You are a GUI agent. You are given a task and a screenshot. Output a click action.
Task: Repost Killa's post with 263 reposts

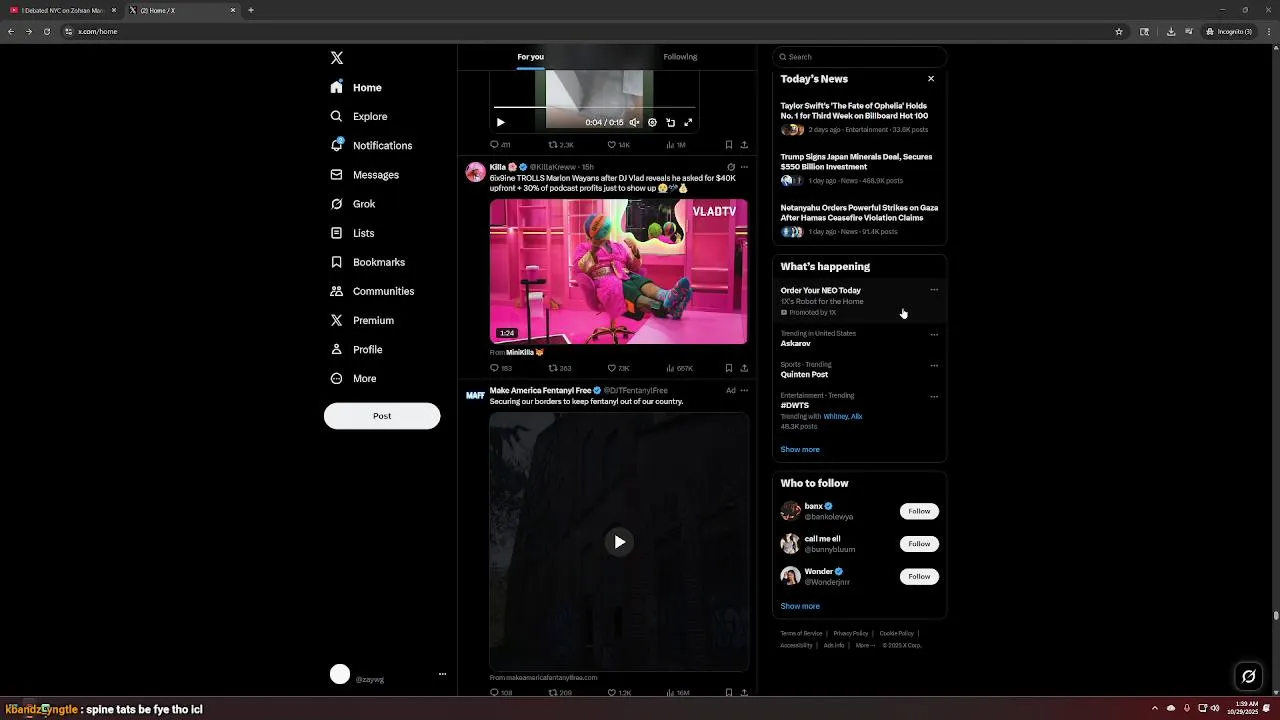point(560,368)
